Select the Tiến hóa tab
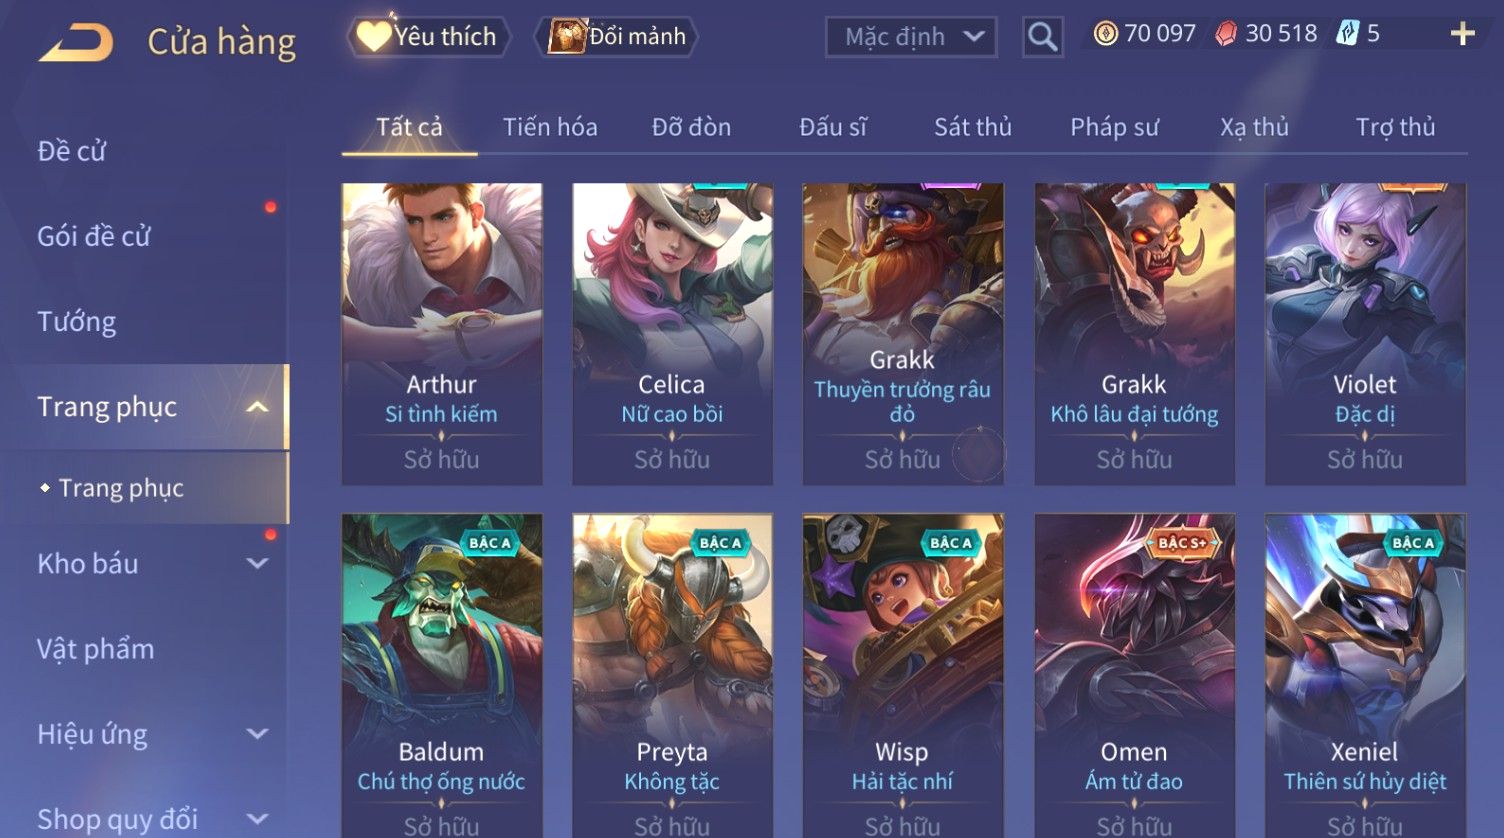Image resolution: width=1504 pixels, height=838 pixels. point(550,127)
